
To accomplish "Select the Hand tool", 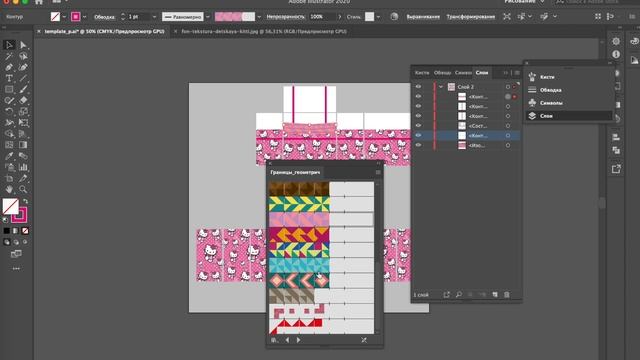I will [9, 189].
